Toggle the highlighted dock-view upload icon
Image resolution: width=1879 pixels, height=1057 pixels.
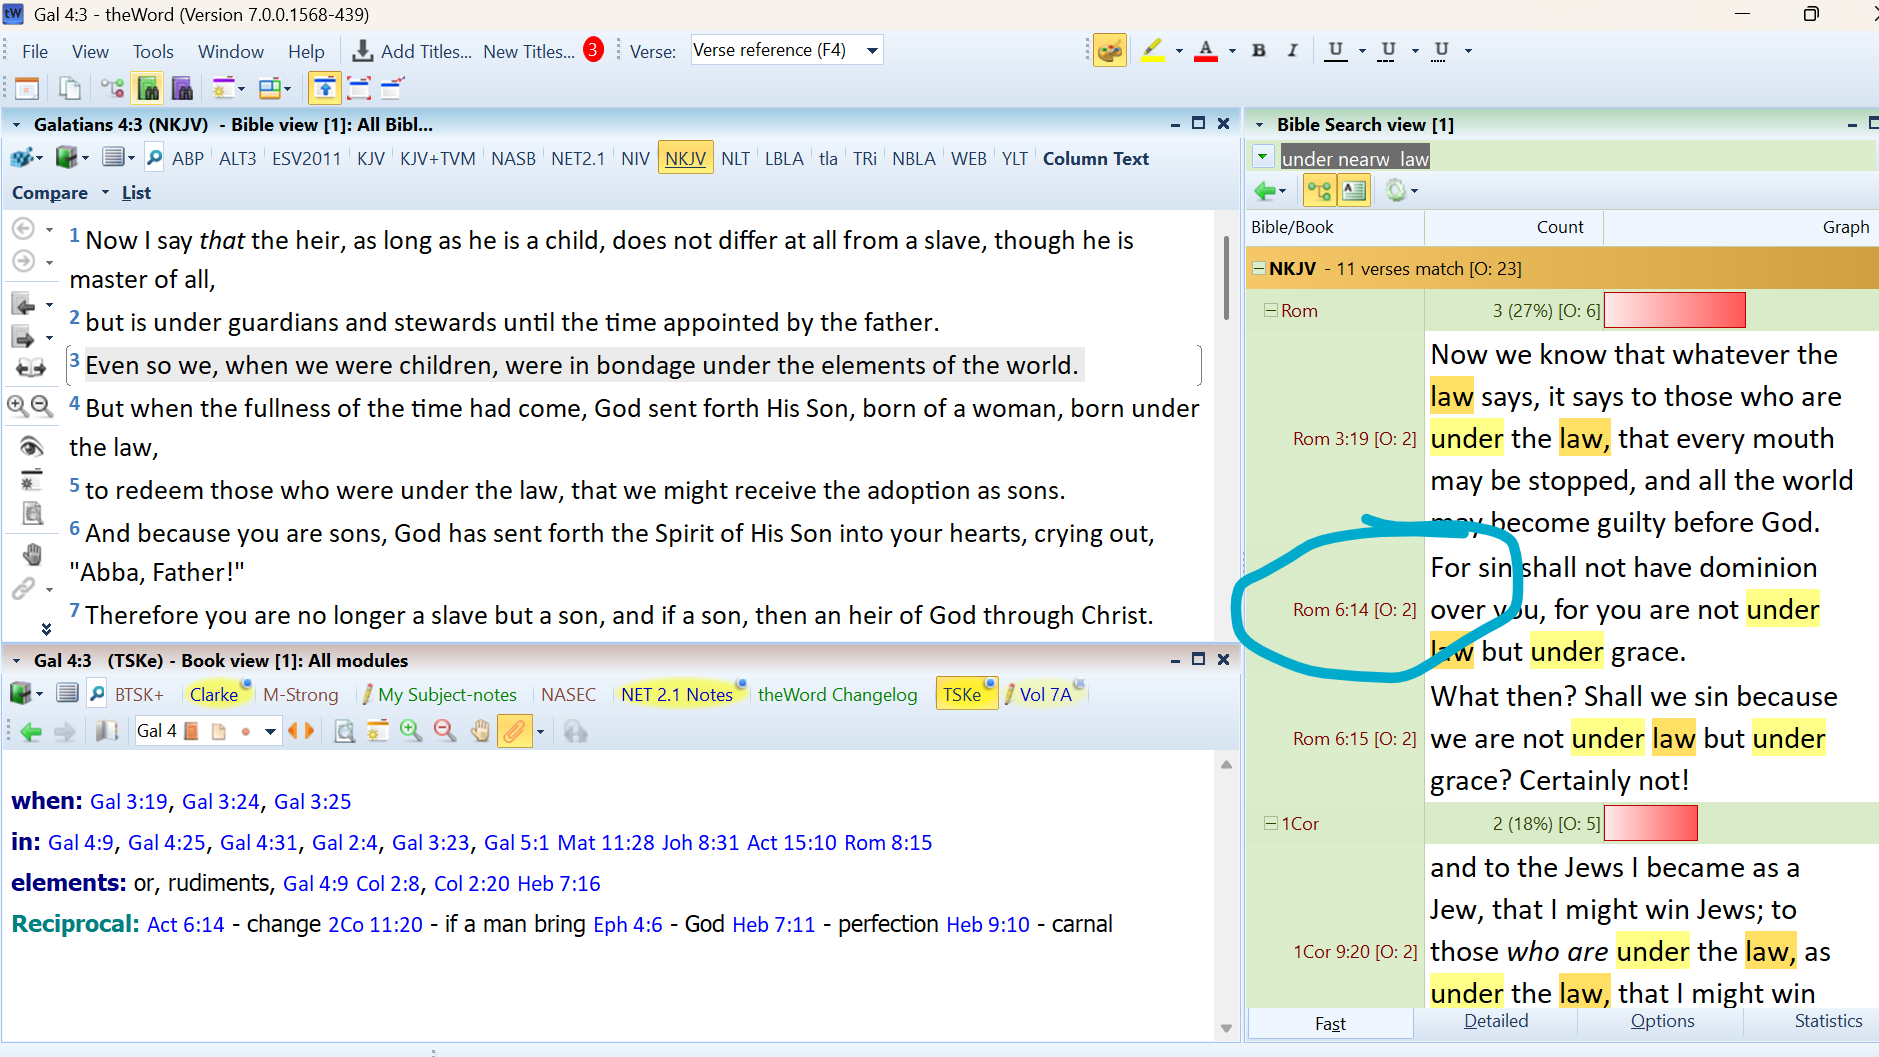coord(324,89)
